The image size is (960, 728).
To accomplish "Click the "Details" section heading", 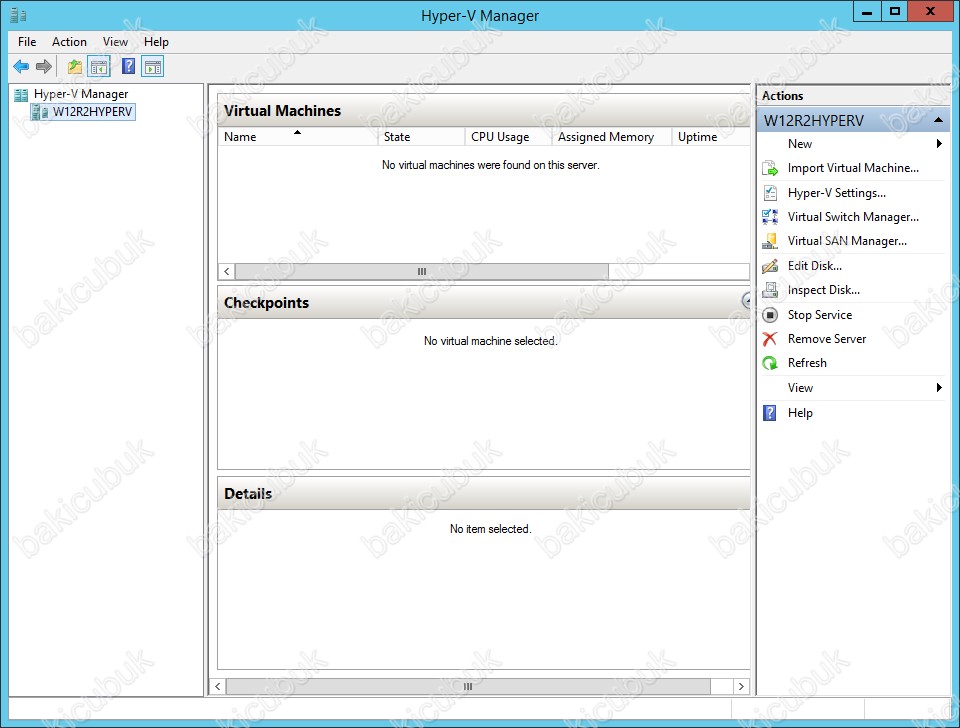I will point(248,494).
